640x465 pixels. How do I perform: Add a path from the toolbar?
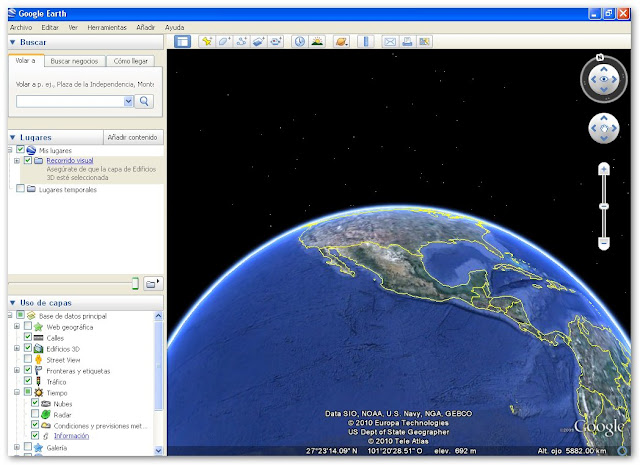(x=242, y=42)
